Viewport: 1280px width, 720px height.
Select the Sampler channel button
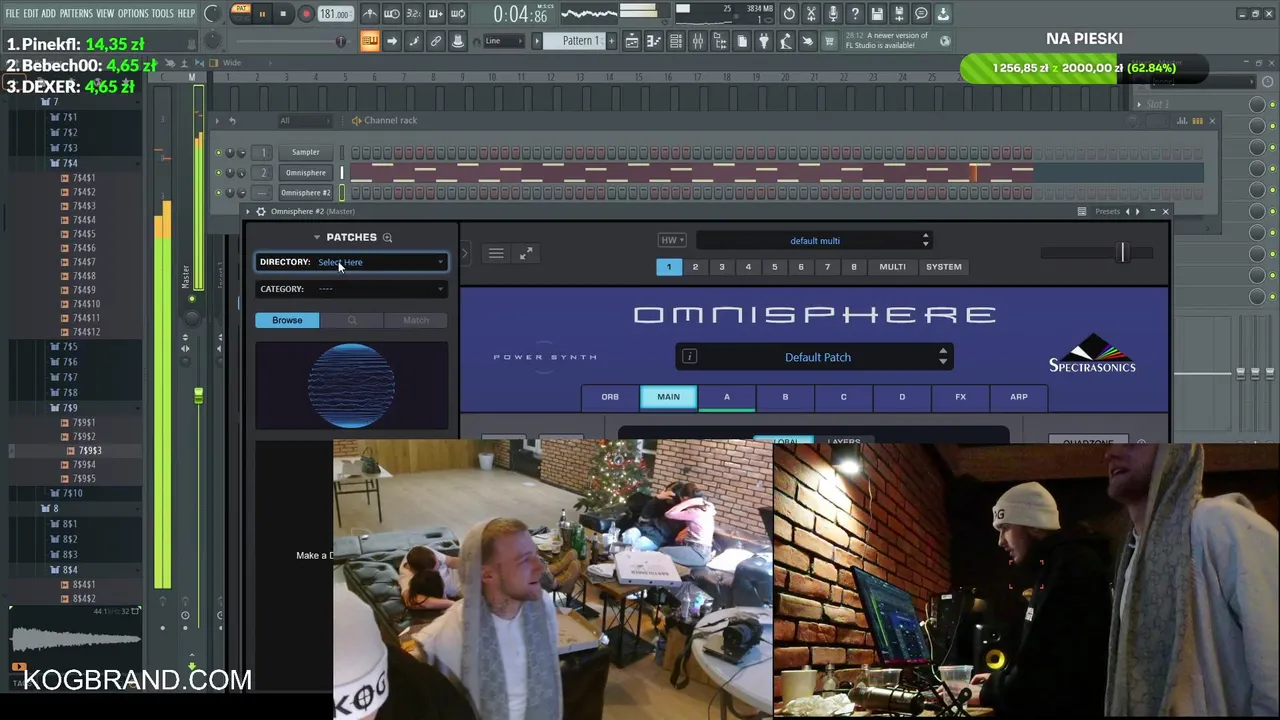click(305, 153)
